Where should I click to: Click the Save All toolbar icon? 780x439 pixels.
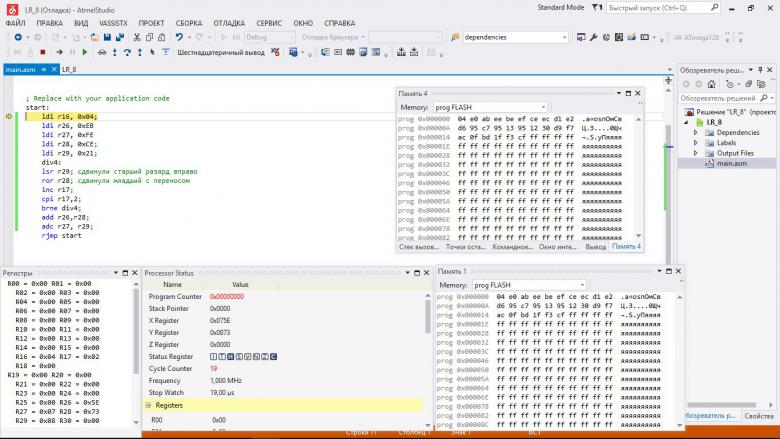(x=120, y=37)
